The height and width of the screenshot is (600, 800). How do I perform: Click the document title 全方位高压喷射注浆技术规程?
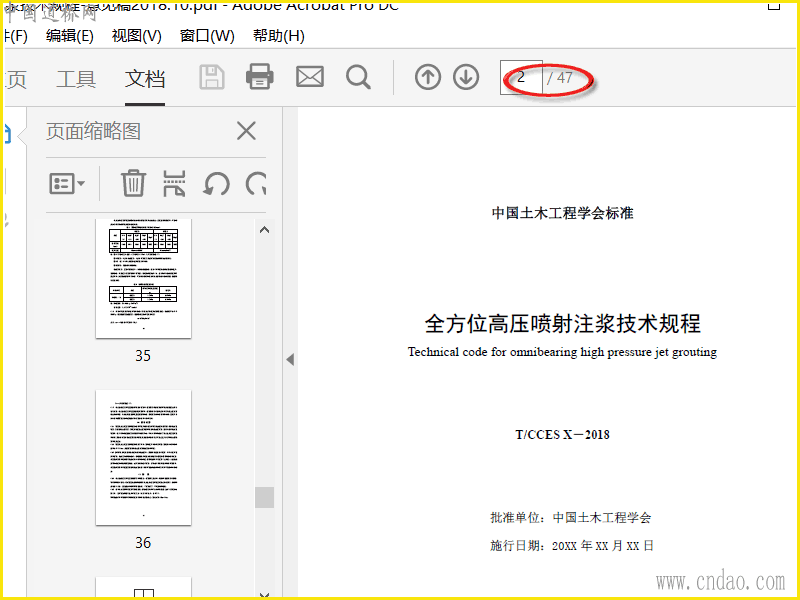point(563,323)
